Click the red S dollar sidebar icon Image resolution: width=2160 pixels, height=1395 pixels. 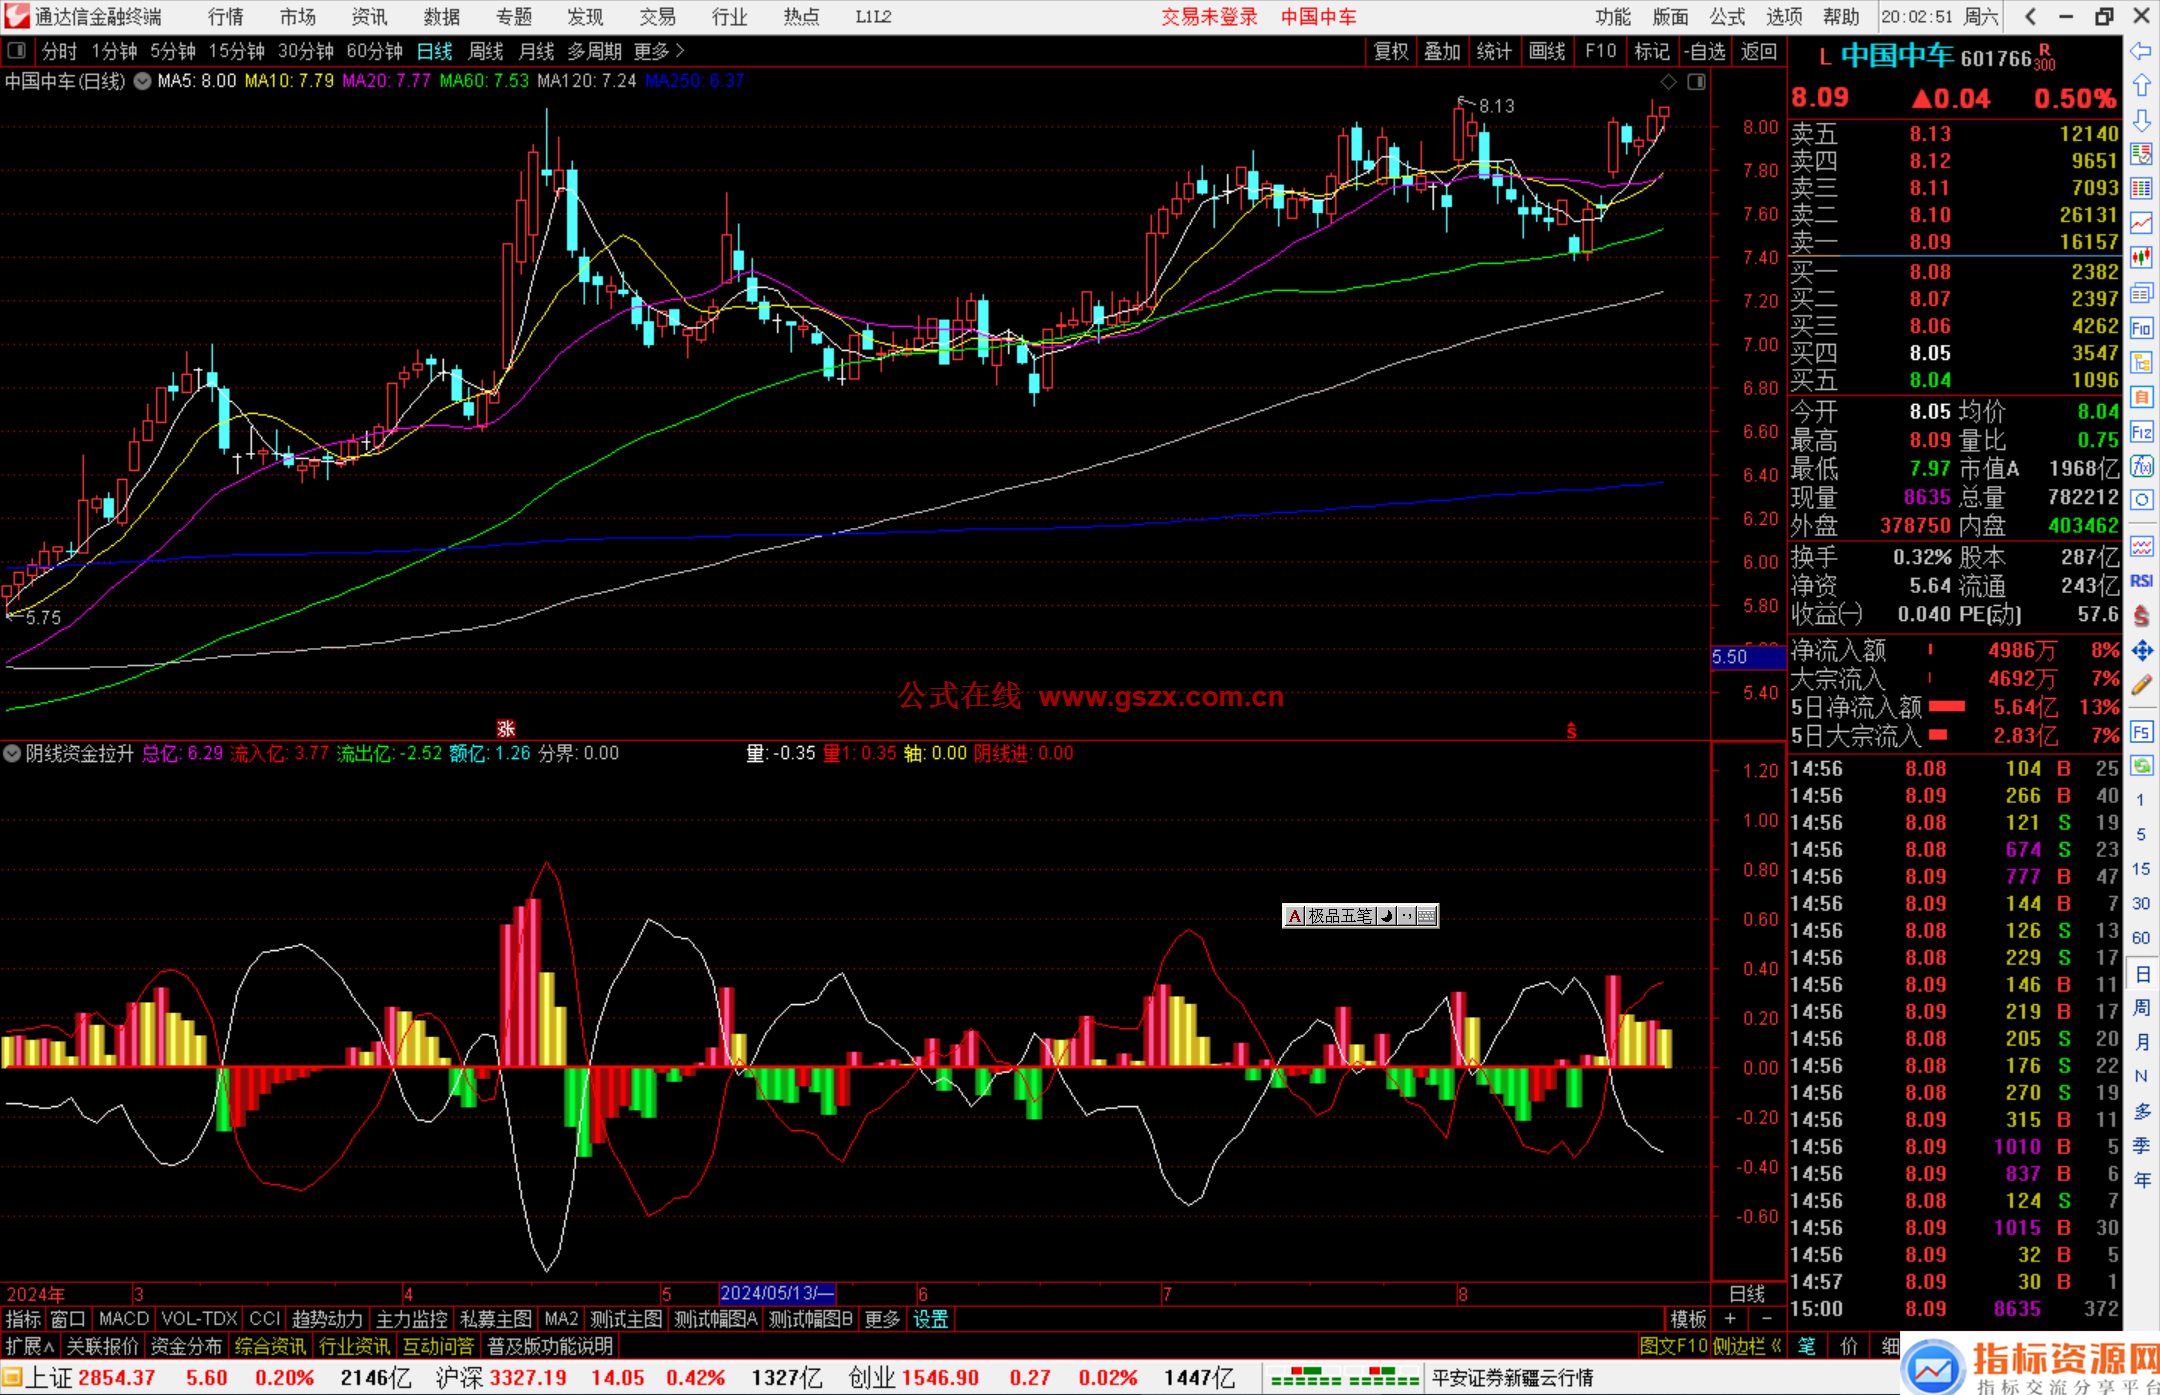click(x=2141, y=616)
